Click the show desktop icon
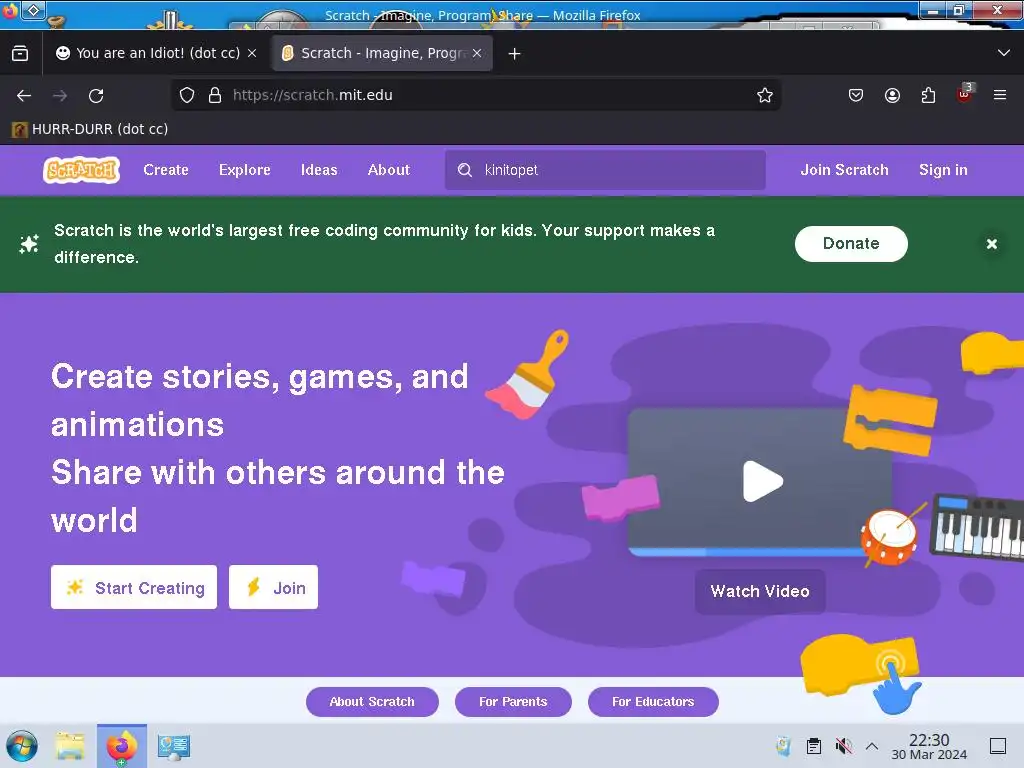The height and width of the screenshot is (768, 1024). (x=998, y=746)
